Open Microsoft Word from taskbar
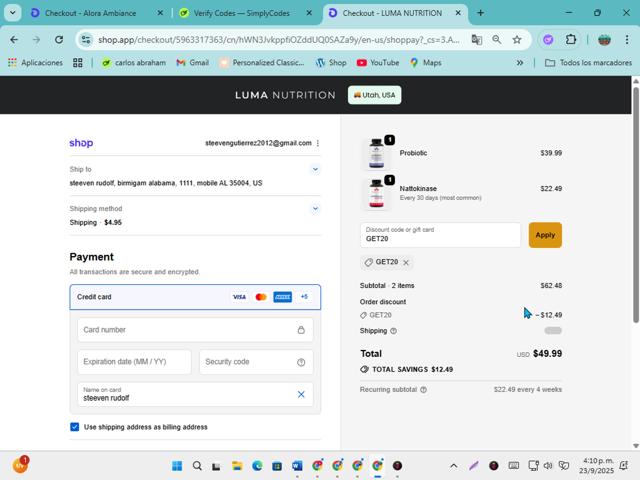The height and width of the screenshot is (480, 640). 297,466
